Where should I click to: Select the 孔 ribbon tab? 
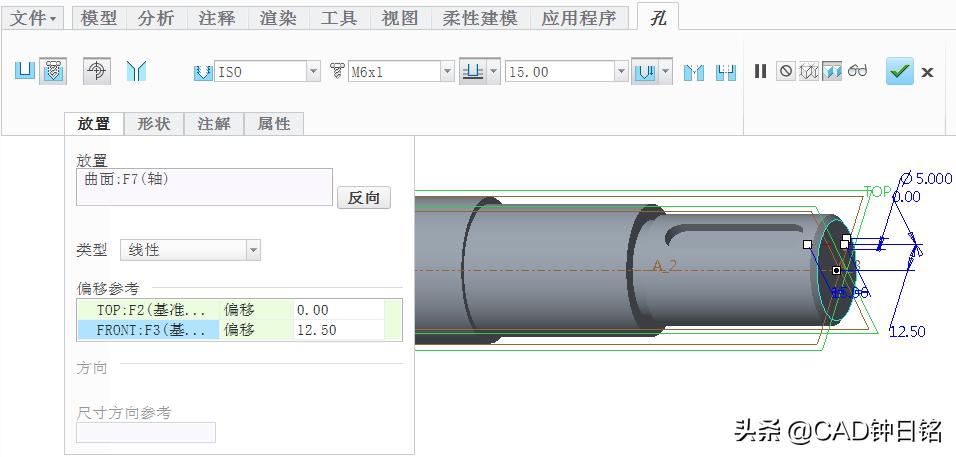[x=658, y=18]
